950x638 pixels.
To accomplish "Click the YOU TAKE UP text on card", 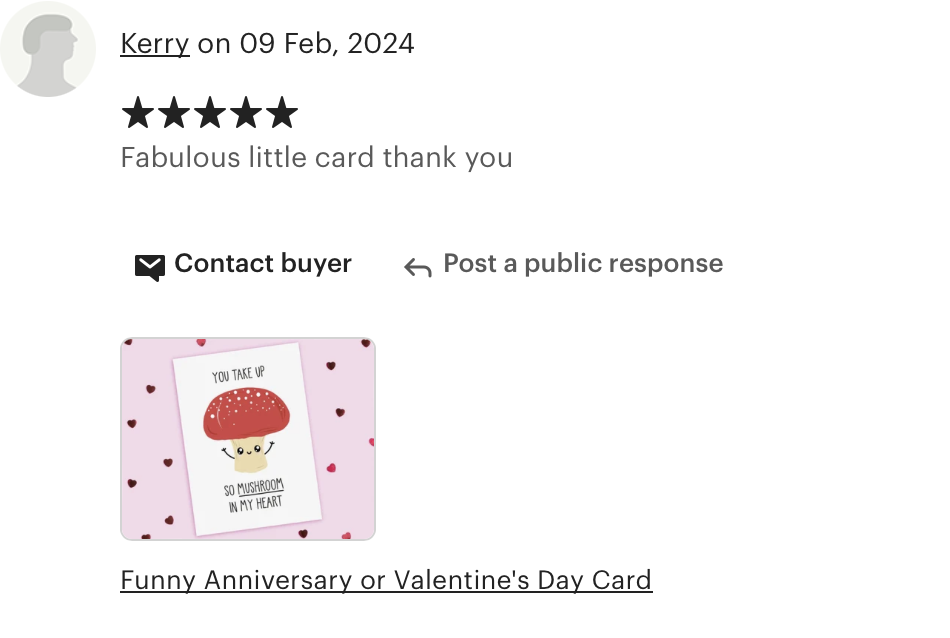I will (x=238, y=374).
